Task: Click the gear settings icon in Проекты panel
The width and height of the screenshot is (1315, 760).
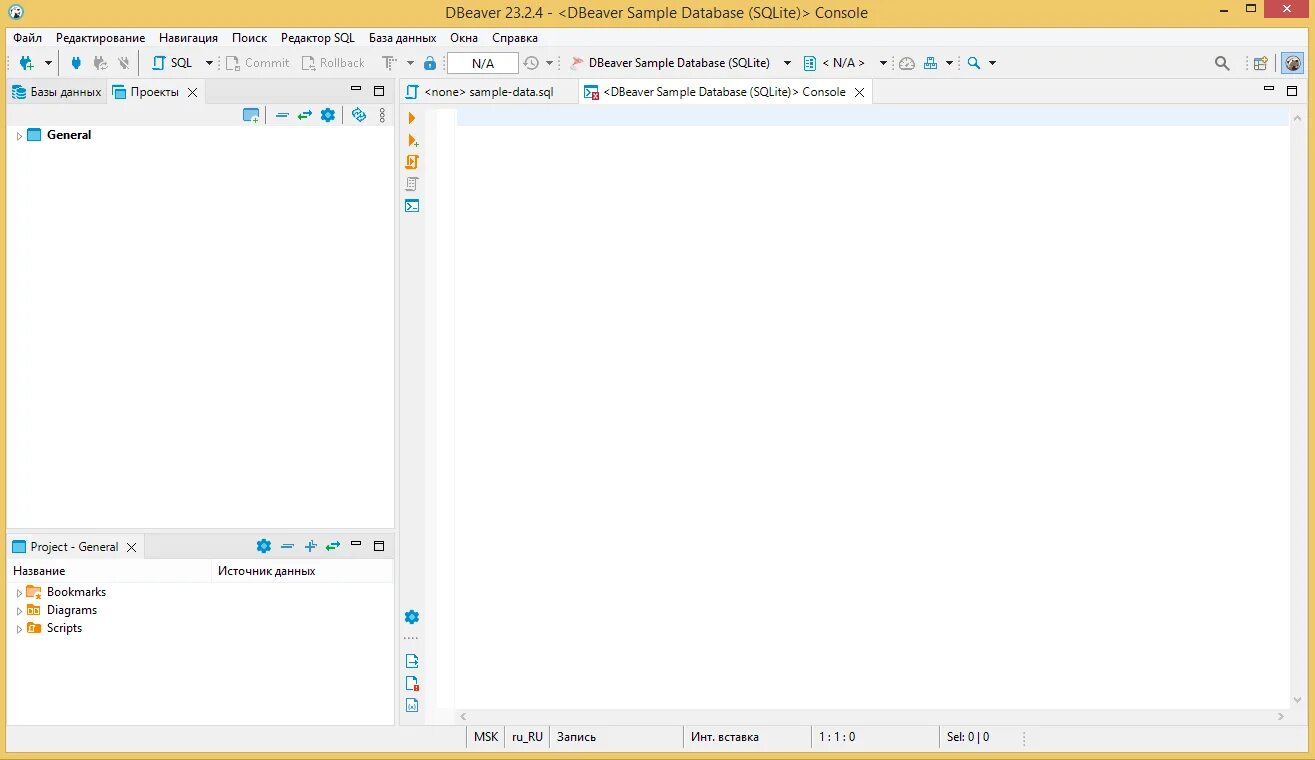Action: tap(328, 115)
